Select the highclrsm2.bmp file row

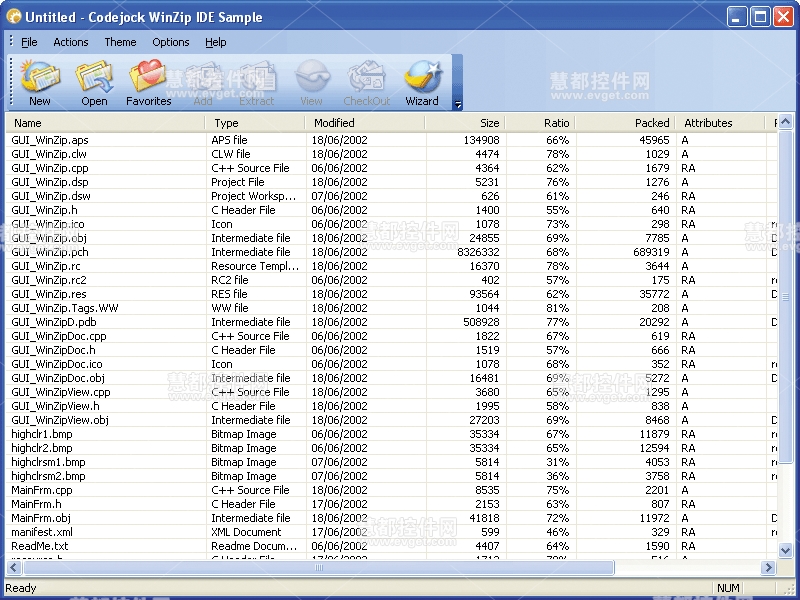392,477
